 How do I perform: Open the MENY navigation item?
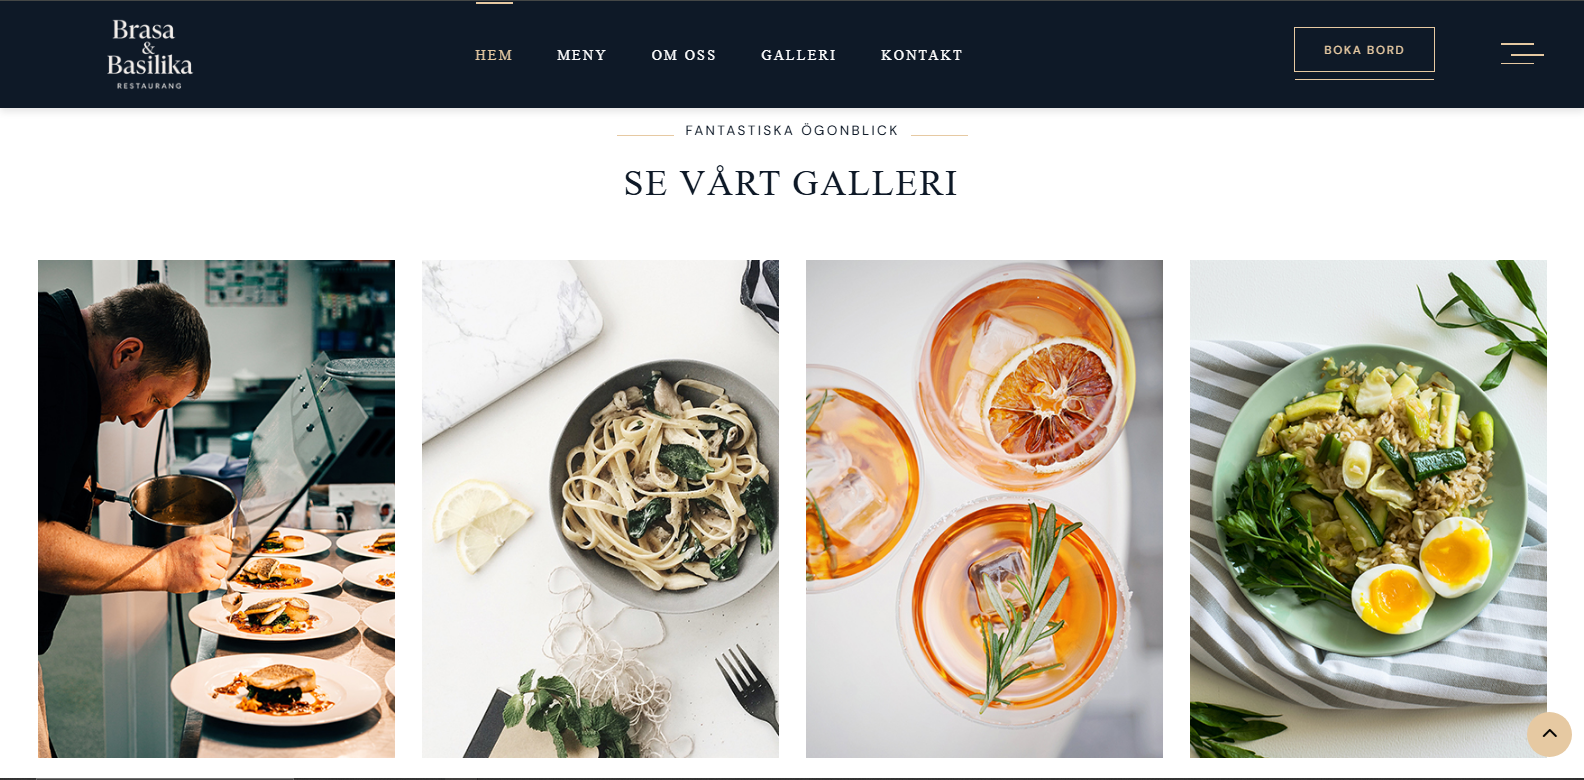click(582, 55)
